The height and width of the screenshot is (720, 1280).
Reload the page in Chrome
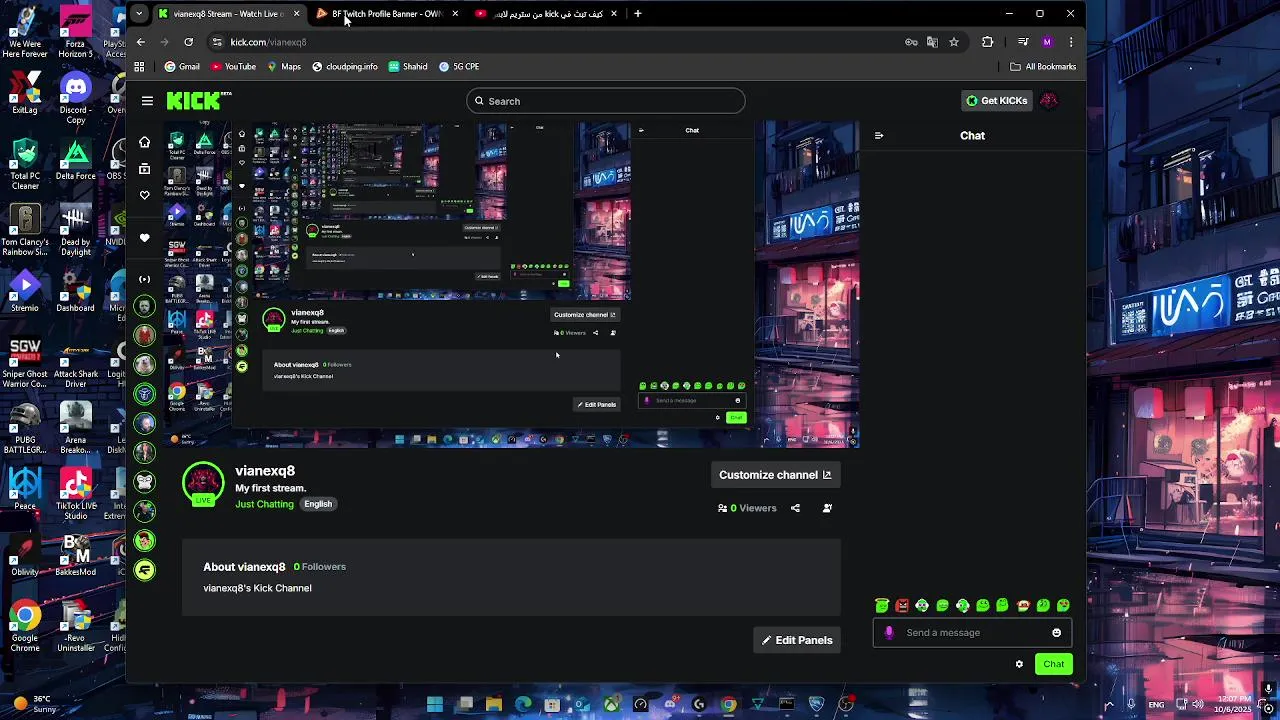point(188,42)
